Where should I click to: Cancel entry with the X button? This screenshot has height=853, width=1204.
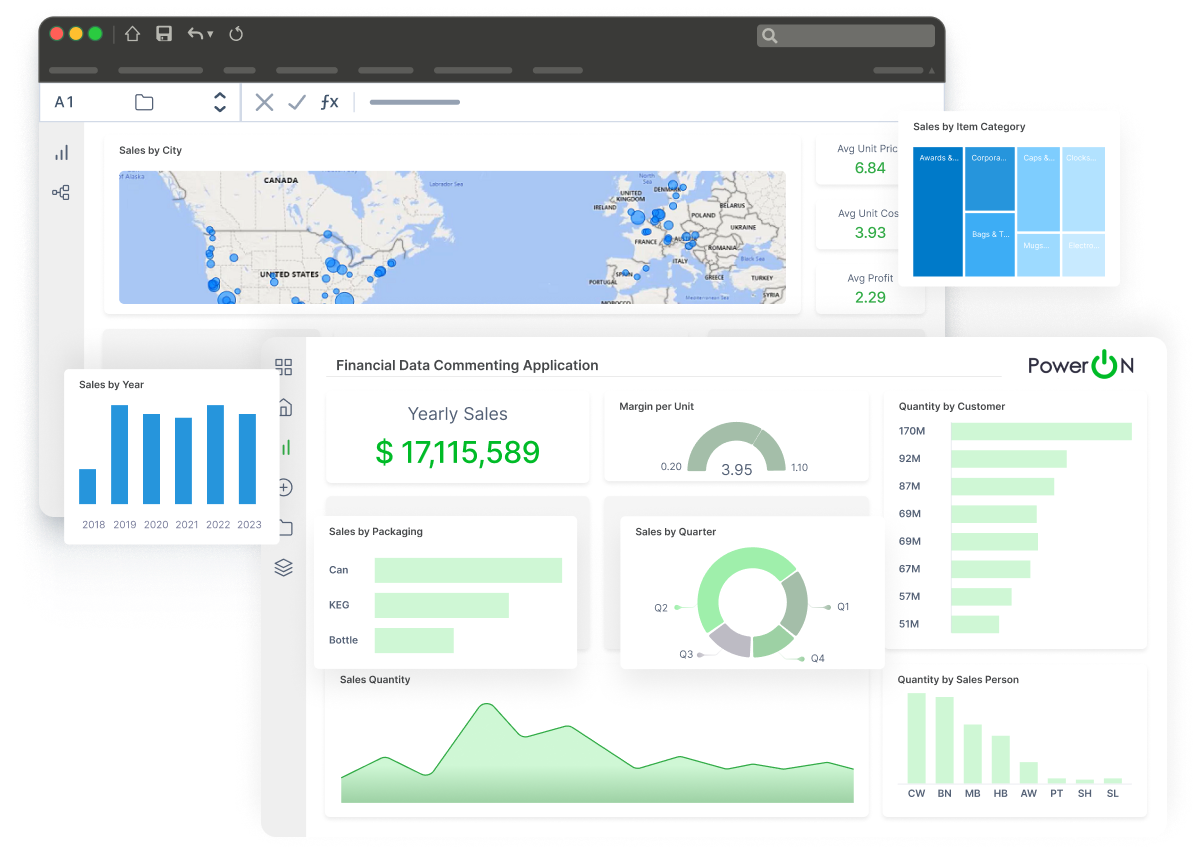263,101
